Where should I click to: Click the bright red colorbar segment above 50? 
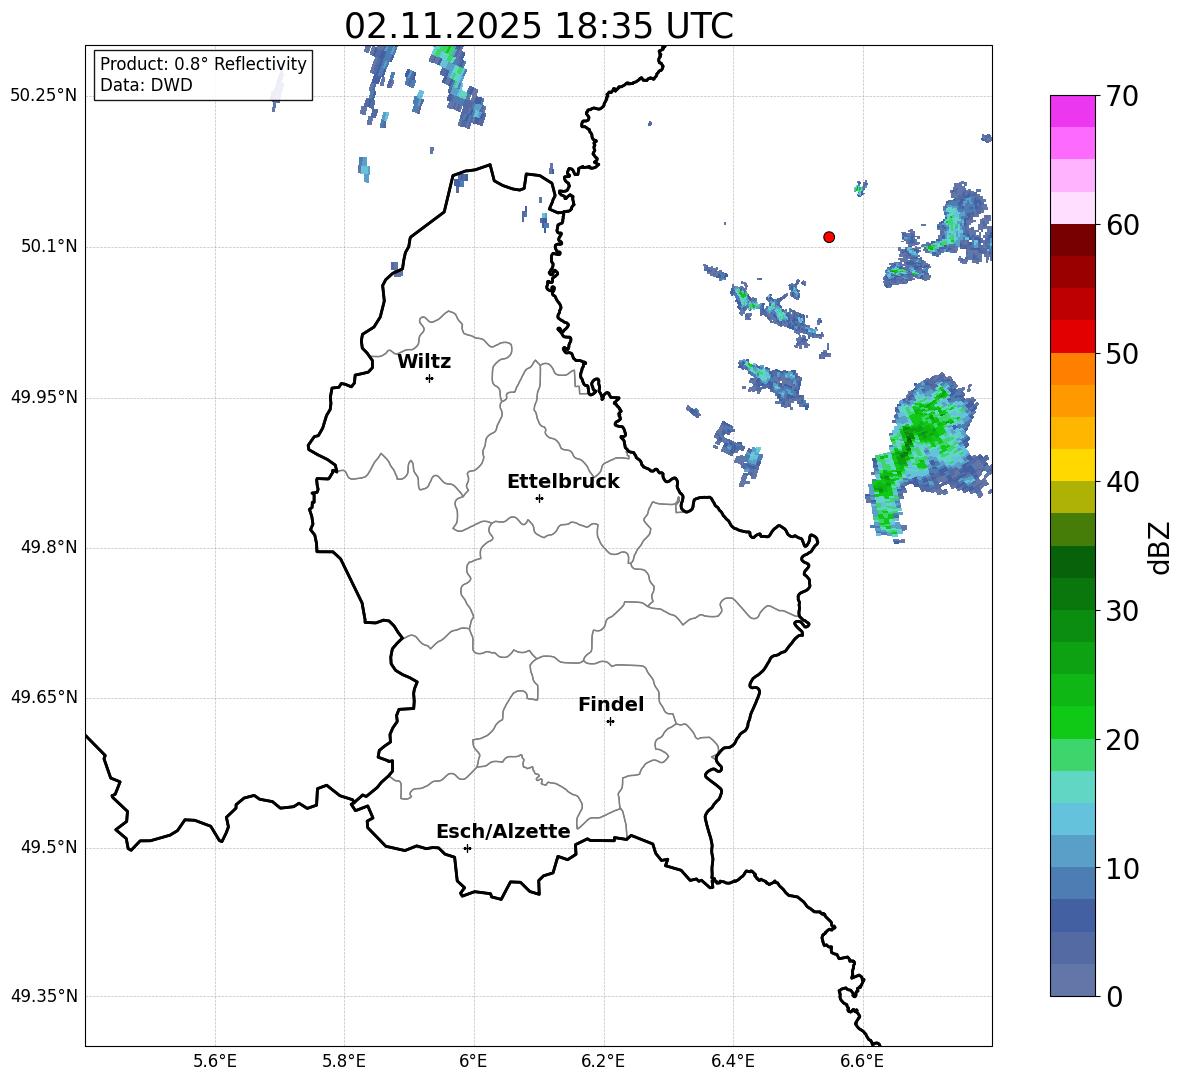(x=1073, y=337)
